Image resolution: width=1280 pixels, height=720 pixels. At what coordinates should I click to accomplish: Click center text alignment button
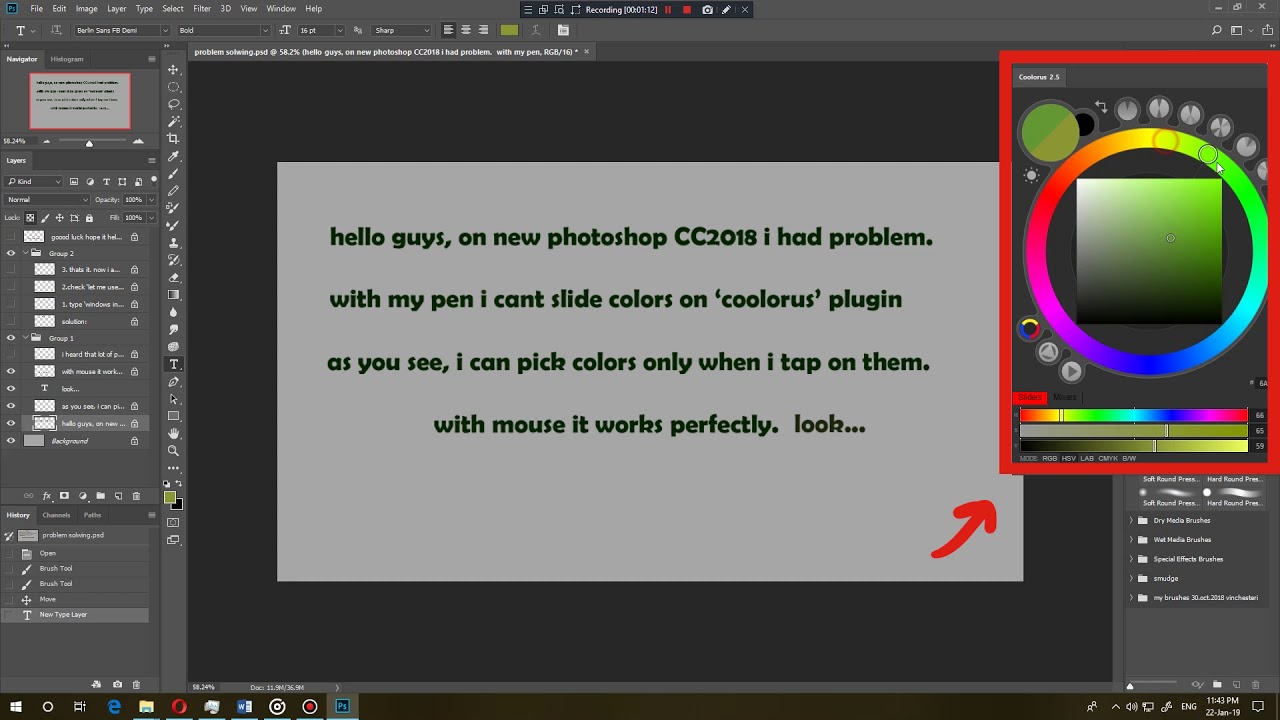coord(465,30)
